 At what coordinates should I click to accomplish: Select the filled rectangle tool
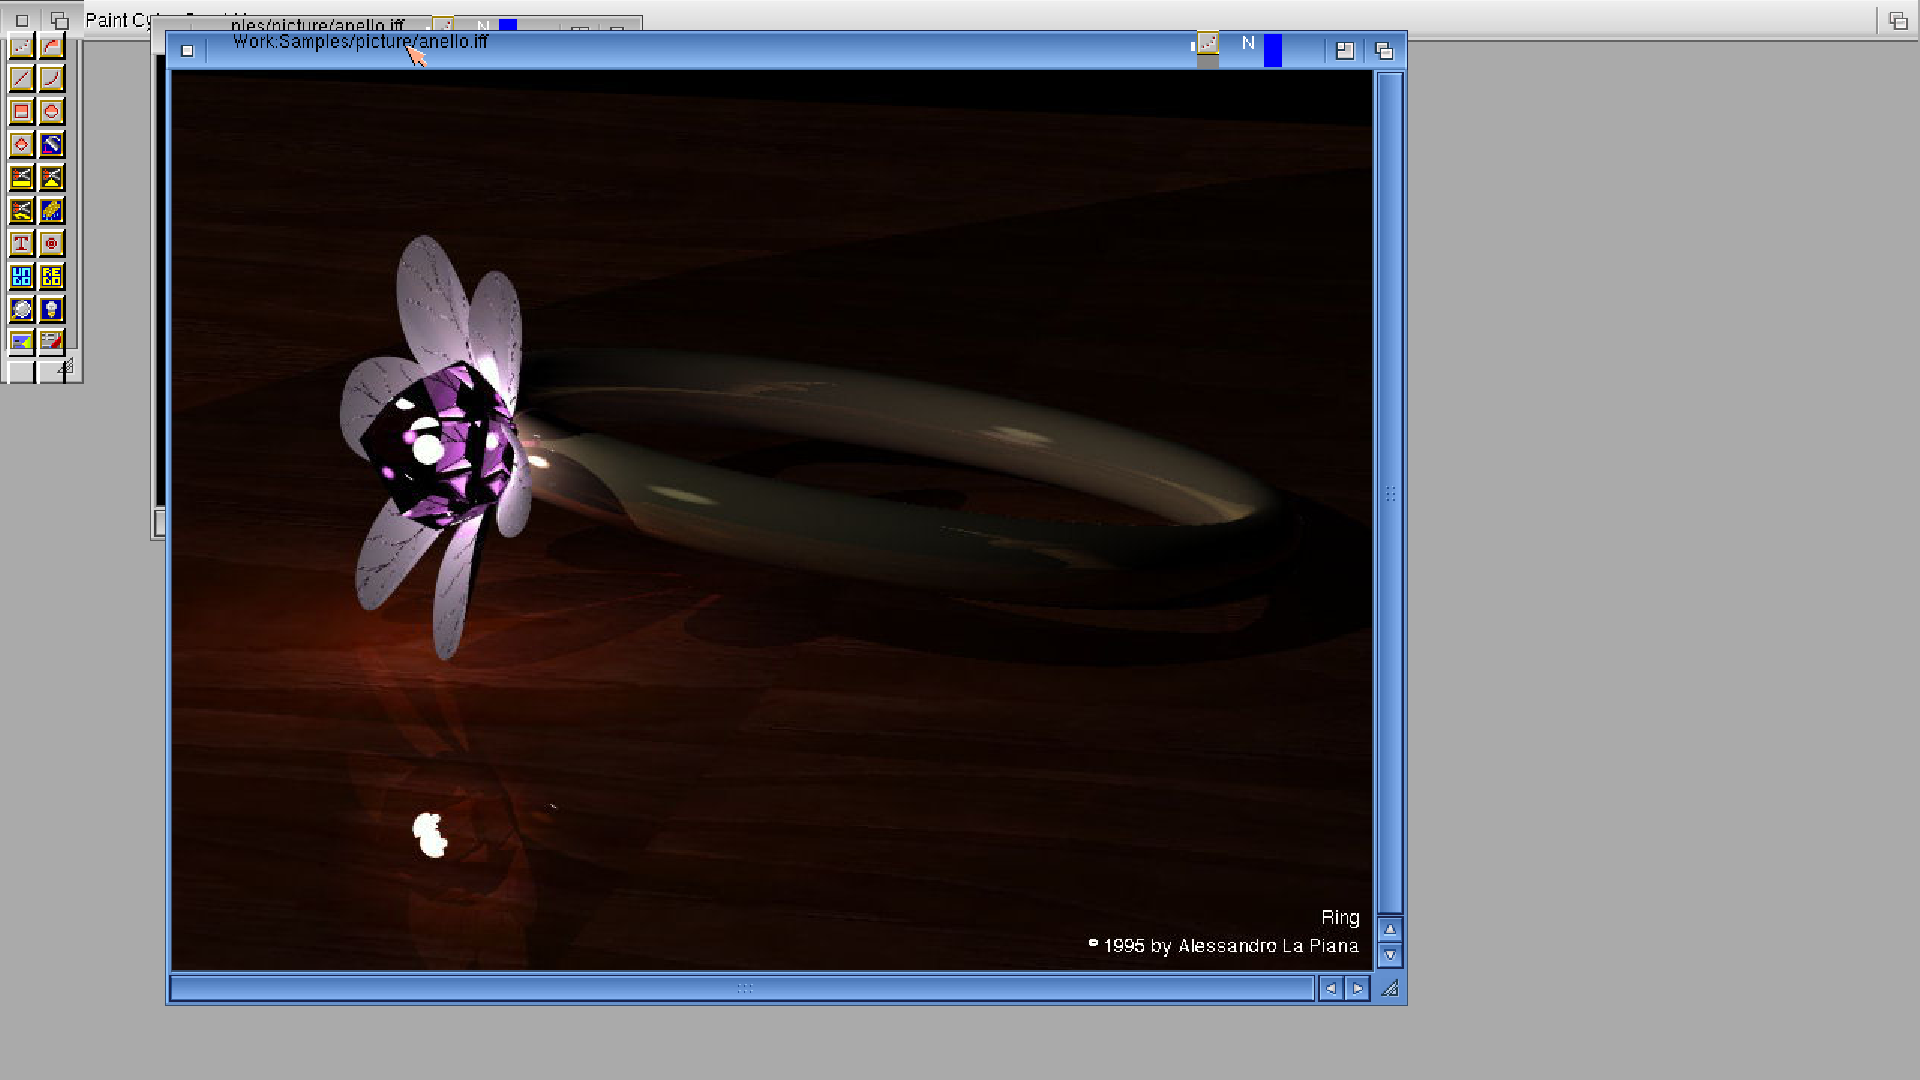21,111
